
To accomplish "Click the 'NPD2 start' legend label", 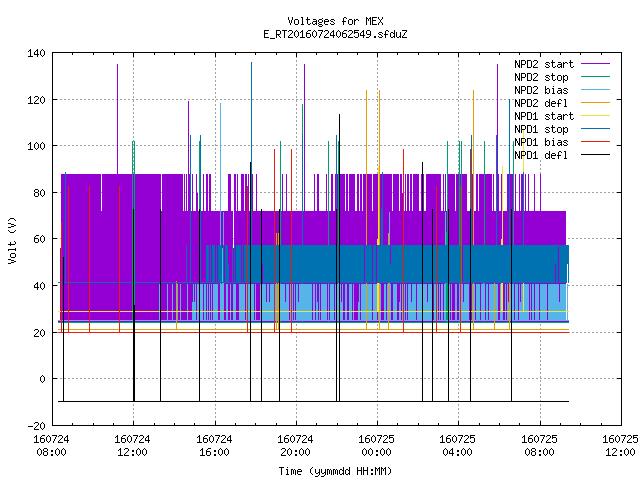I will click(x=544, y=64).
